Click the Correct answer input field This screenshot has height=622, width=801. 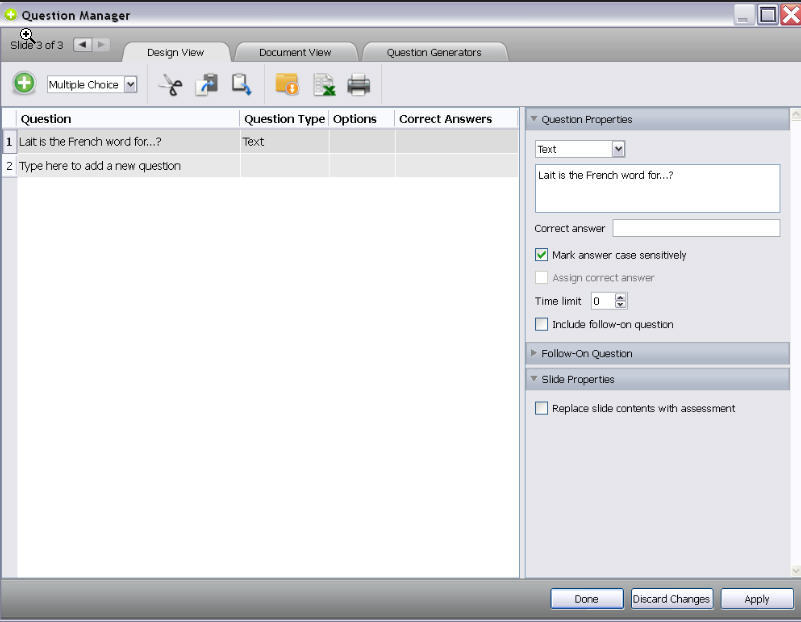696,228
